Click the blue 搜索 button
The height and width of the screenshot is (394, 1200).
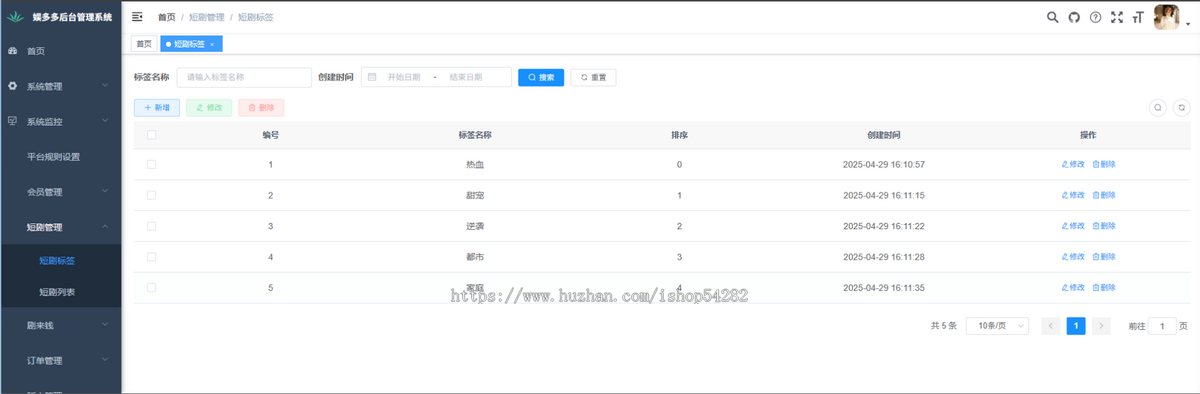(x=541, y=77)
